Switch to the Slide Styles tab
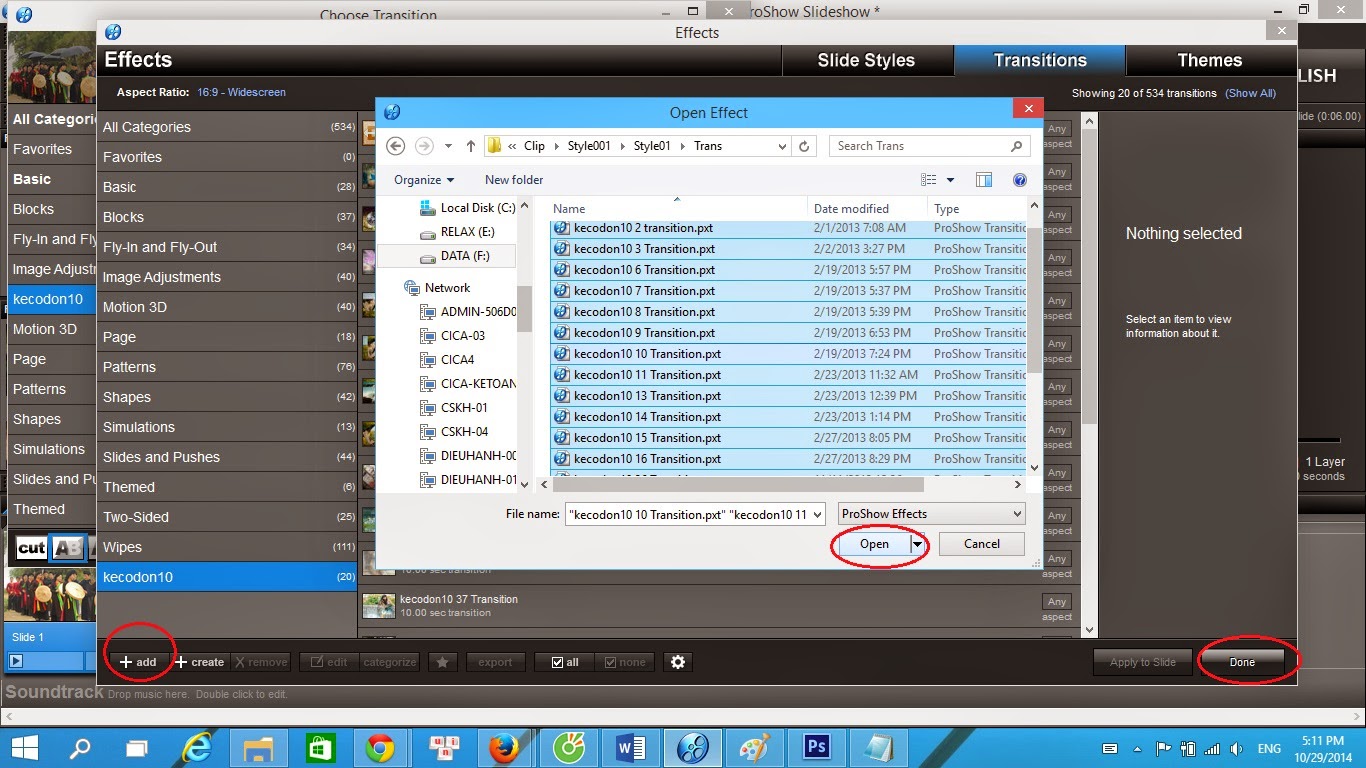This screenshot has width=1366, height=768. coord(866,60)
